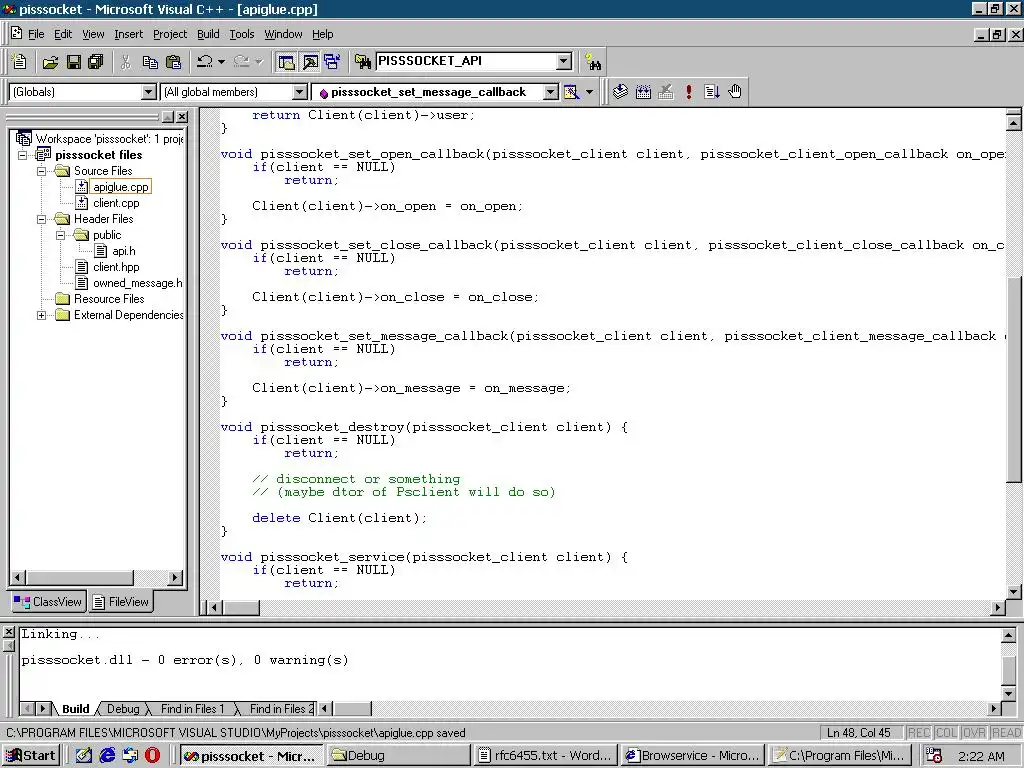Open the Window List icon
The image size is (1024, 768).
tap(332, 62)
